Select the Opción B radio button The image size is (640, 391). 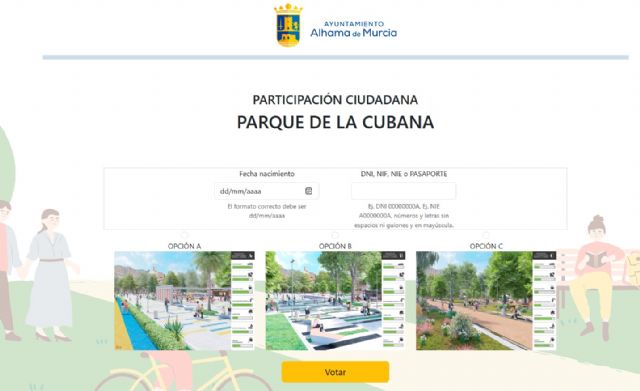tap(335, 235)
